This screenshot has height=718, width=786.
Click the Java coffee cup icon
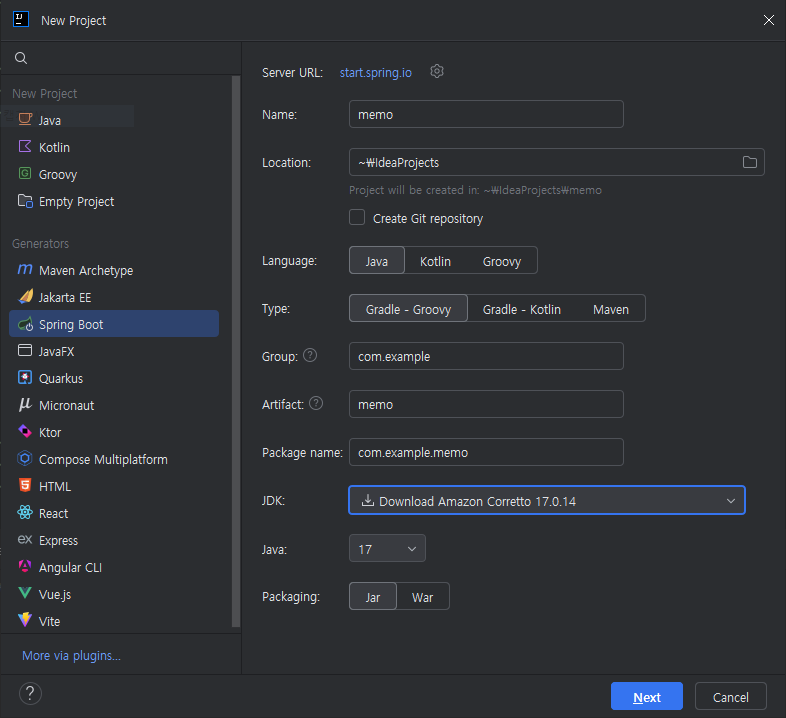(25, 119)
